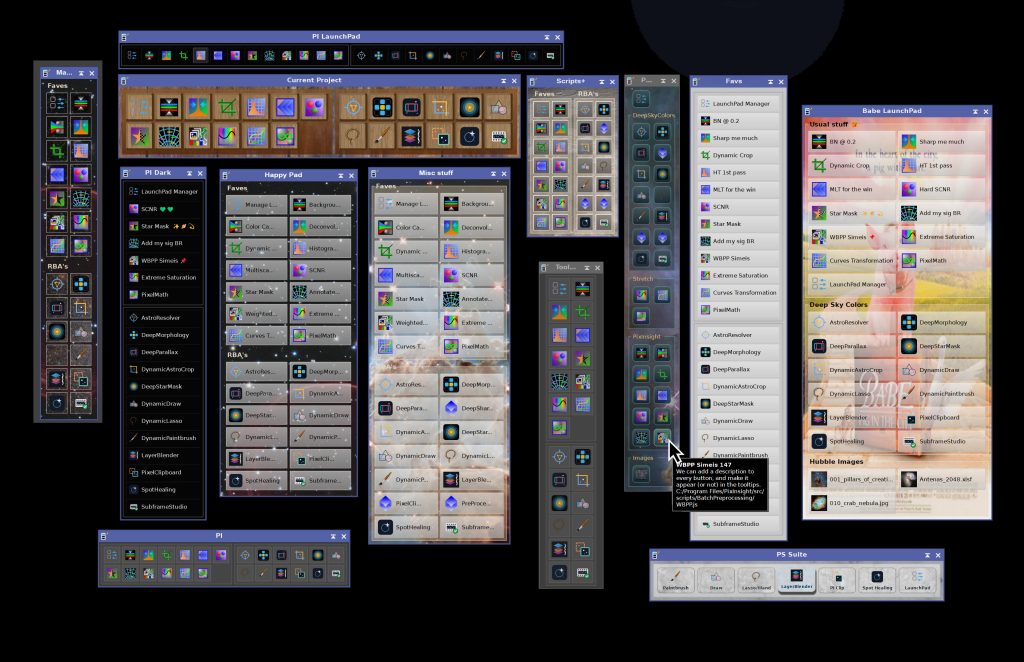Click SpotHealing icon in Current Project window
This screenshot has width=1024, height=662.
point(469,136)
